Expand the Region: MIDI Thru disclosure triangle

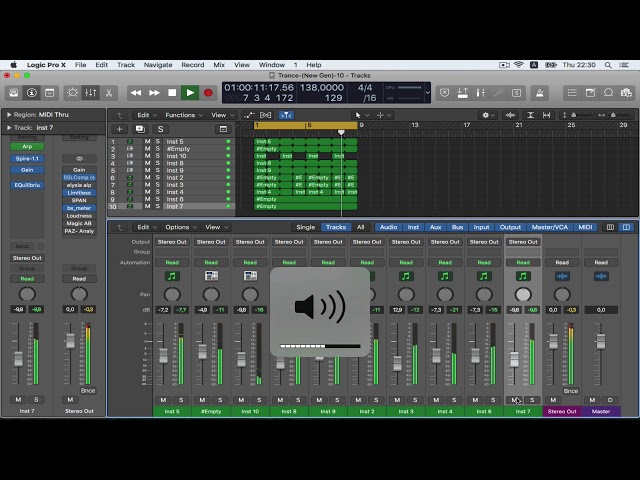[9, 115]
